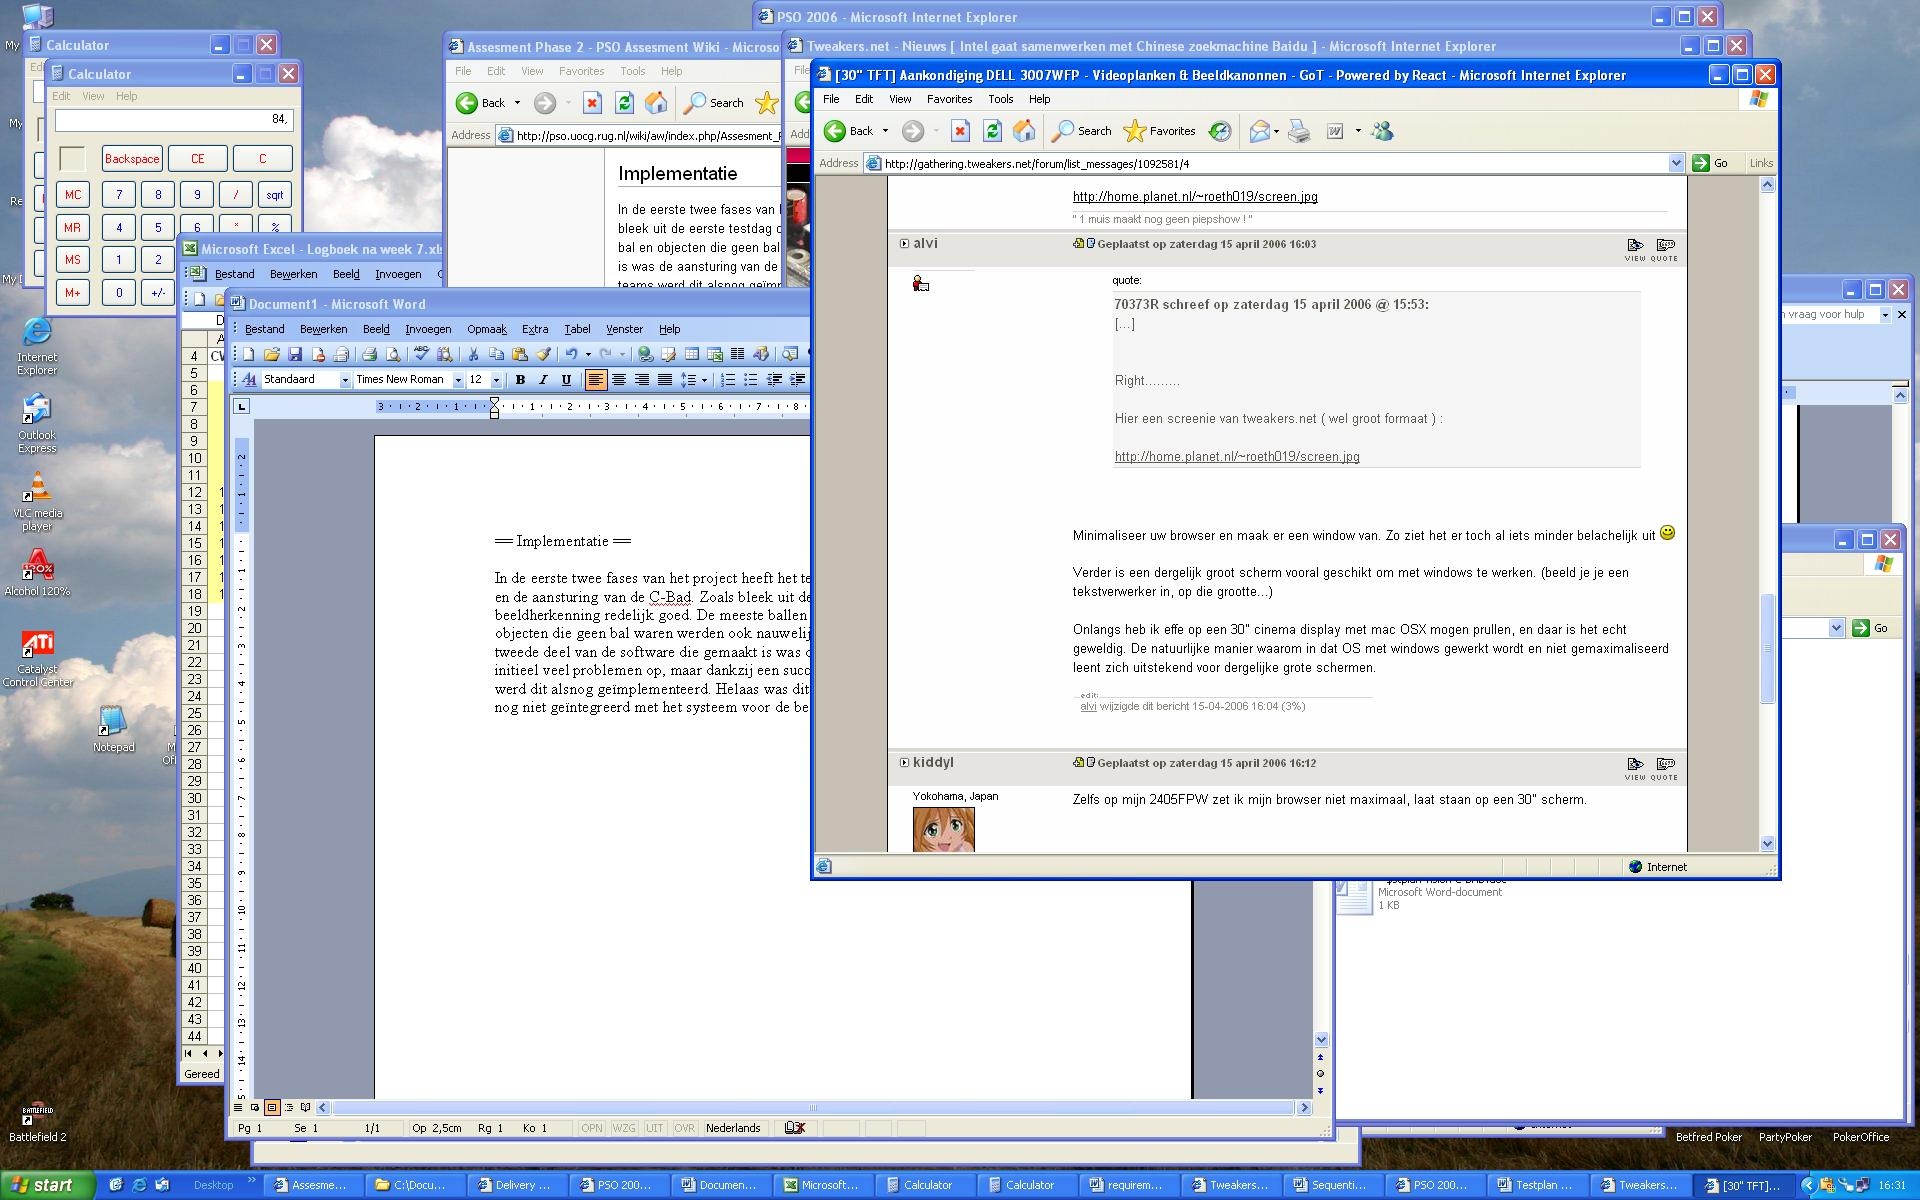Toggle Bold formatting in Word
Viewport: 1920px width, 1200px height.
coord(520,380)
